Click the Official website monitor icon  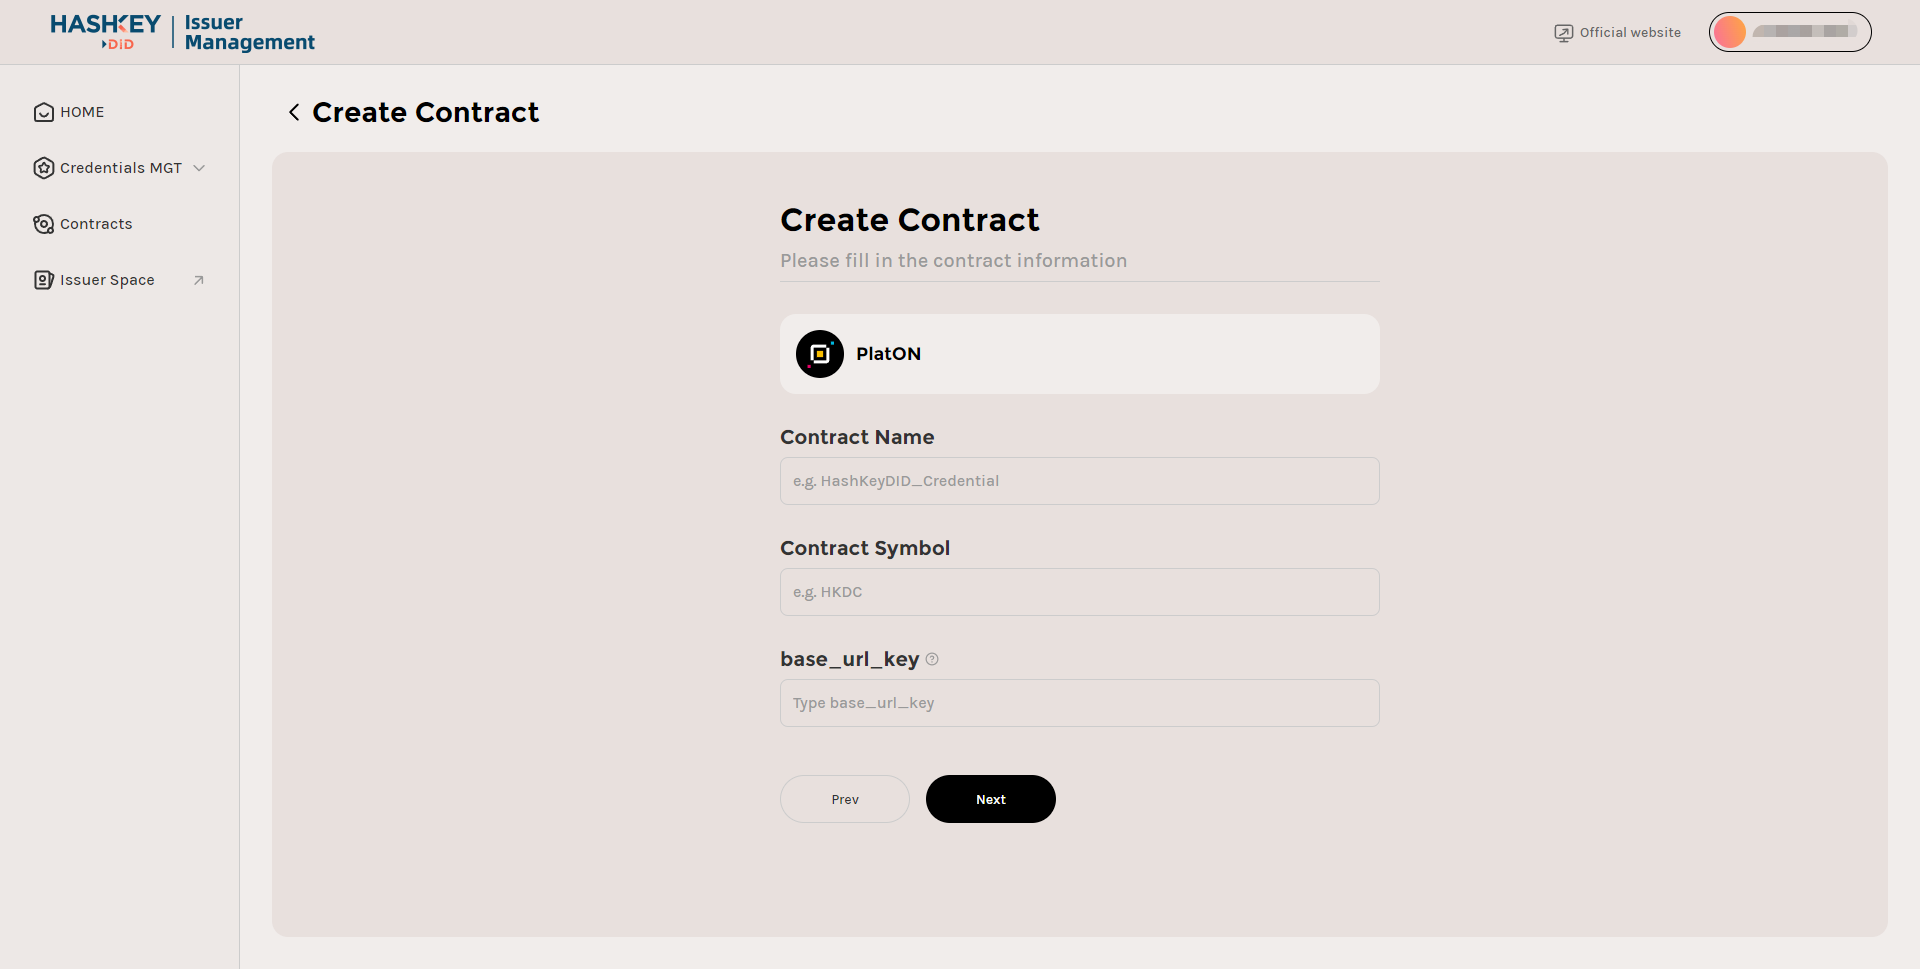[x=1563, y=33]
